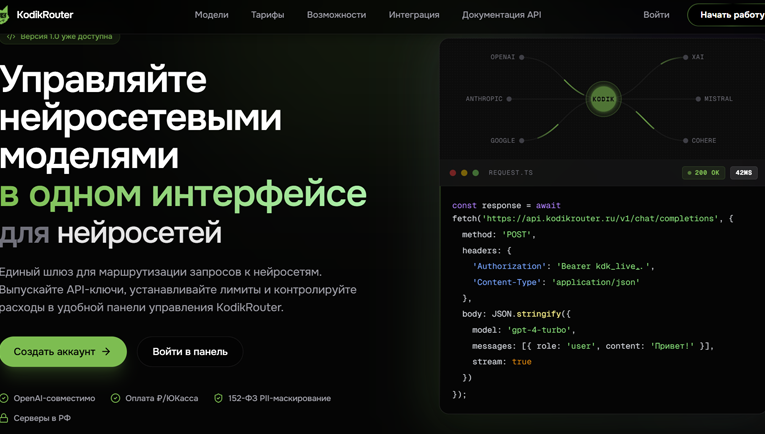Click the yellow dot in code window header
Viewport: 765px width, 434px height.
(464, 173)
